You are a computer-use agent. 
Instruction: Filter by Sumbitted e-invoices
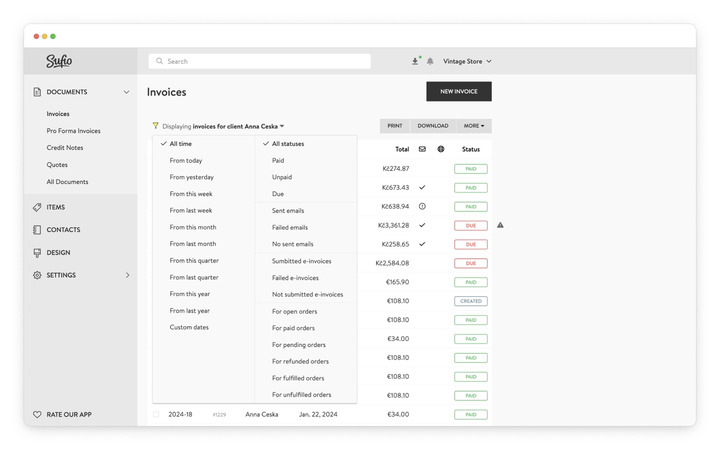click(x=302, y=261)
